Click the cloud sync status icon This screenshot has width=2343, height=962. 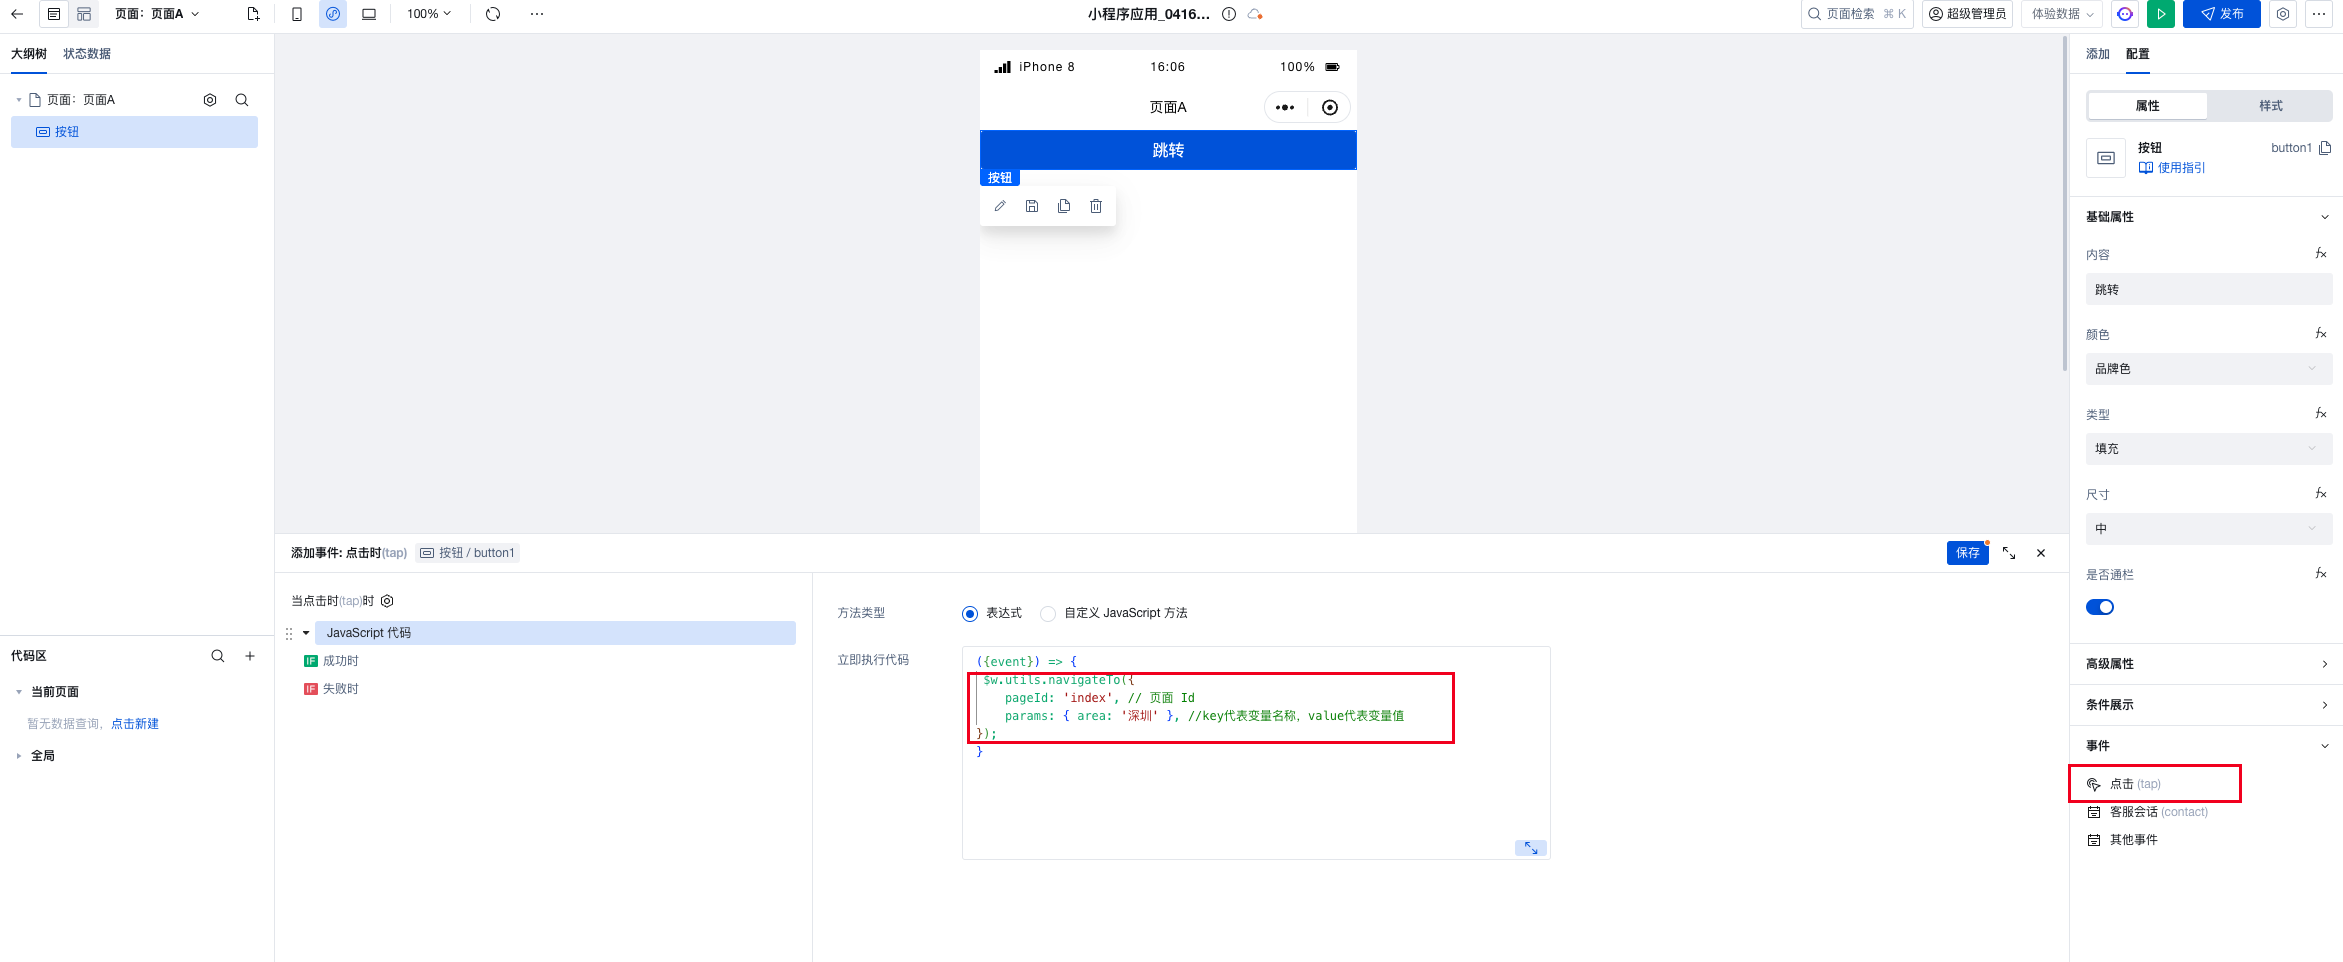point(1255,14)
